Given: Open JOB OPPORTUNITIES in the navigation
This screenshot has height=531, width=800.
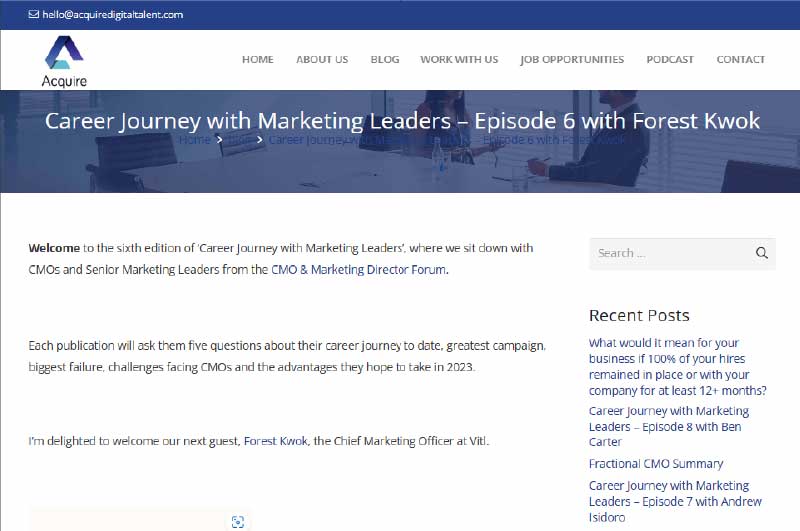Looking at the screenshot, I should point(572,59).
